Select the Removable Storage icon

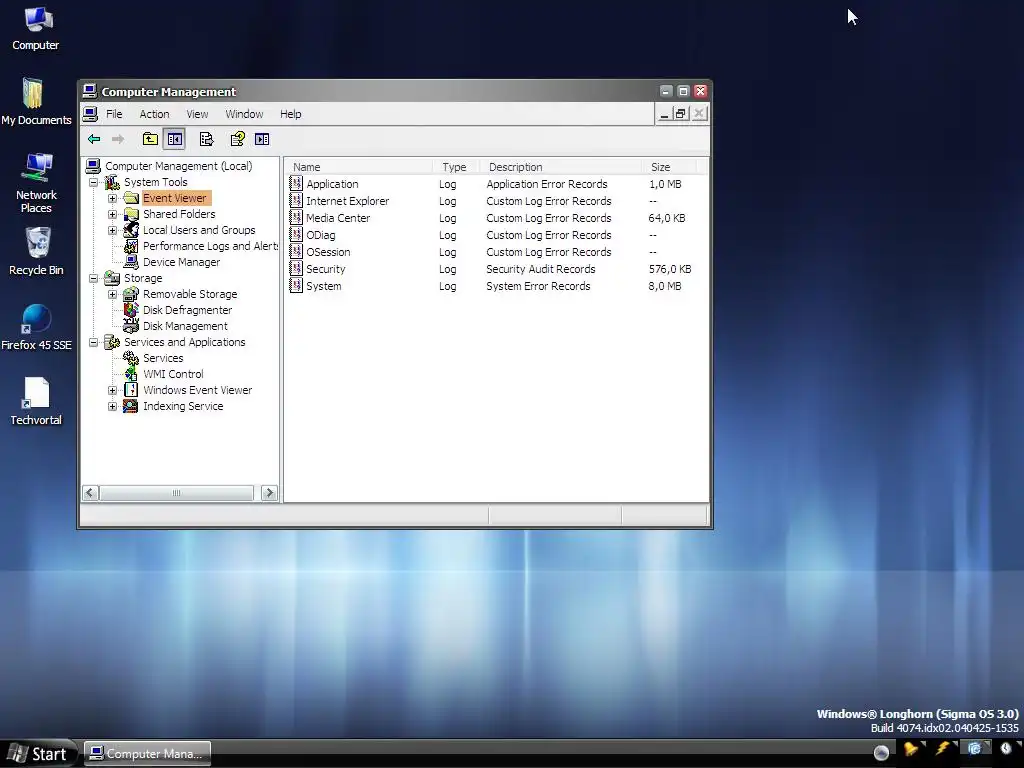click(131, 294)
